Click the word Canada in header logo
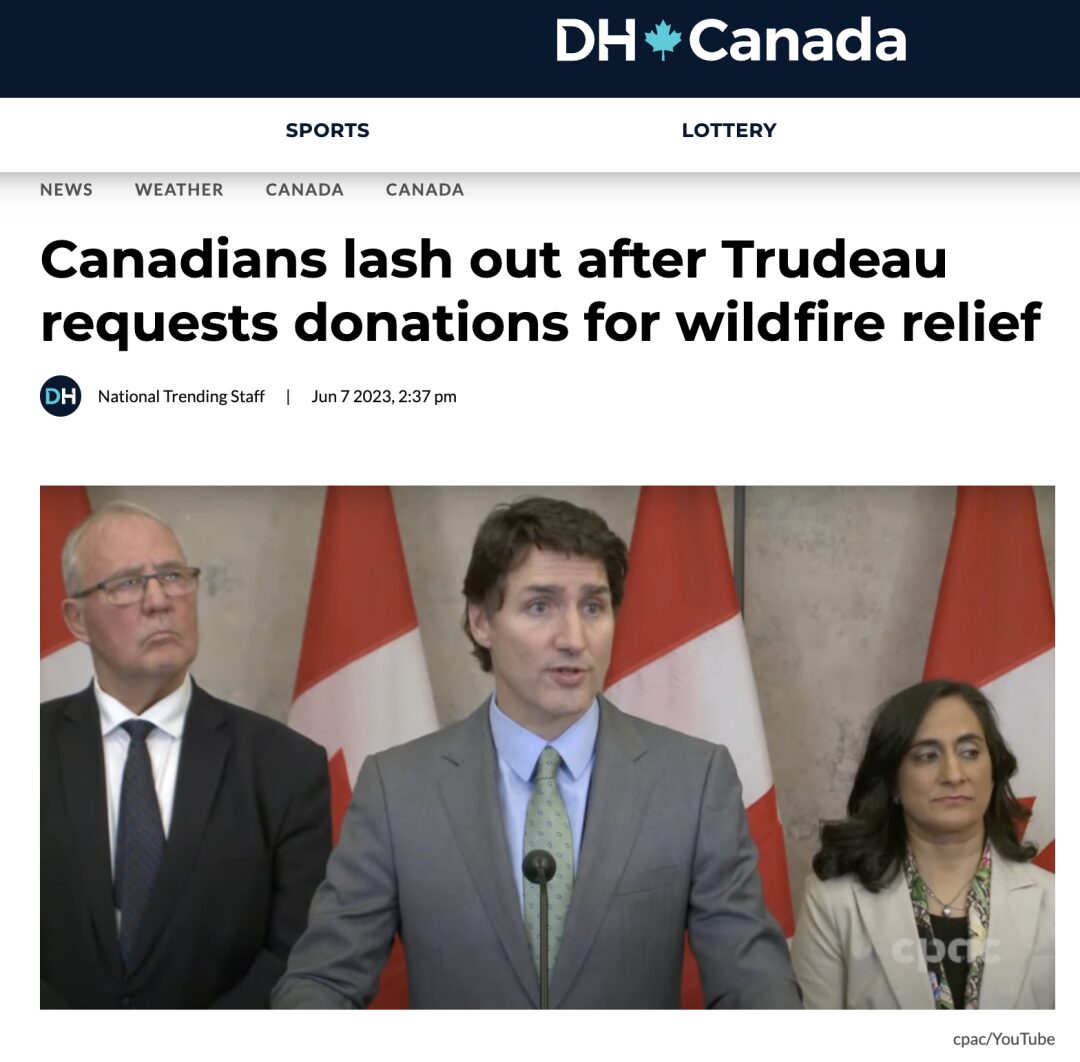Image resolution: width=1080 pixels, height=1062 pixels. [x=798, y=40]
